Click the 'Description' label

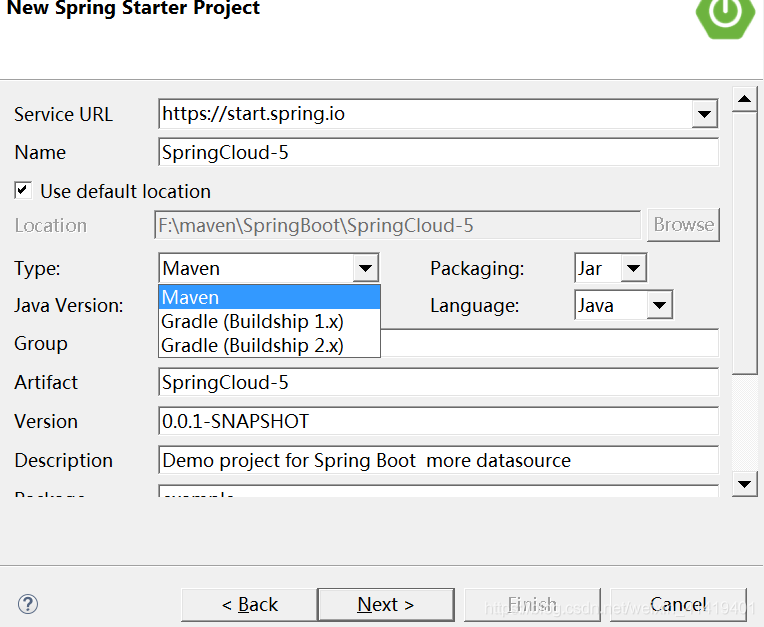pyautogui.click(x=63, y=460)
